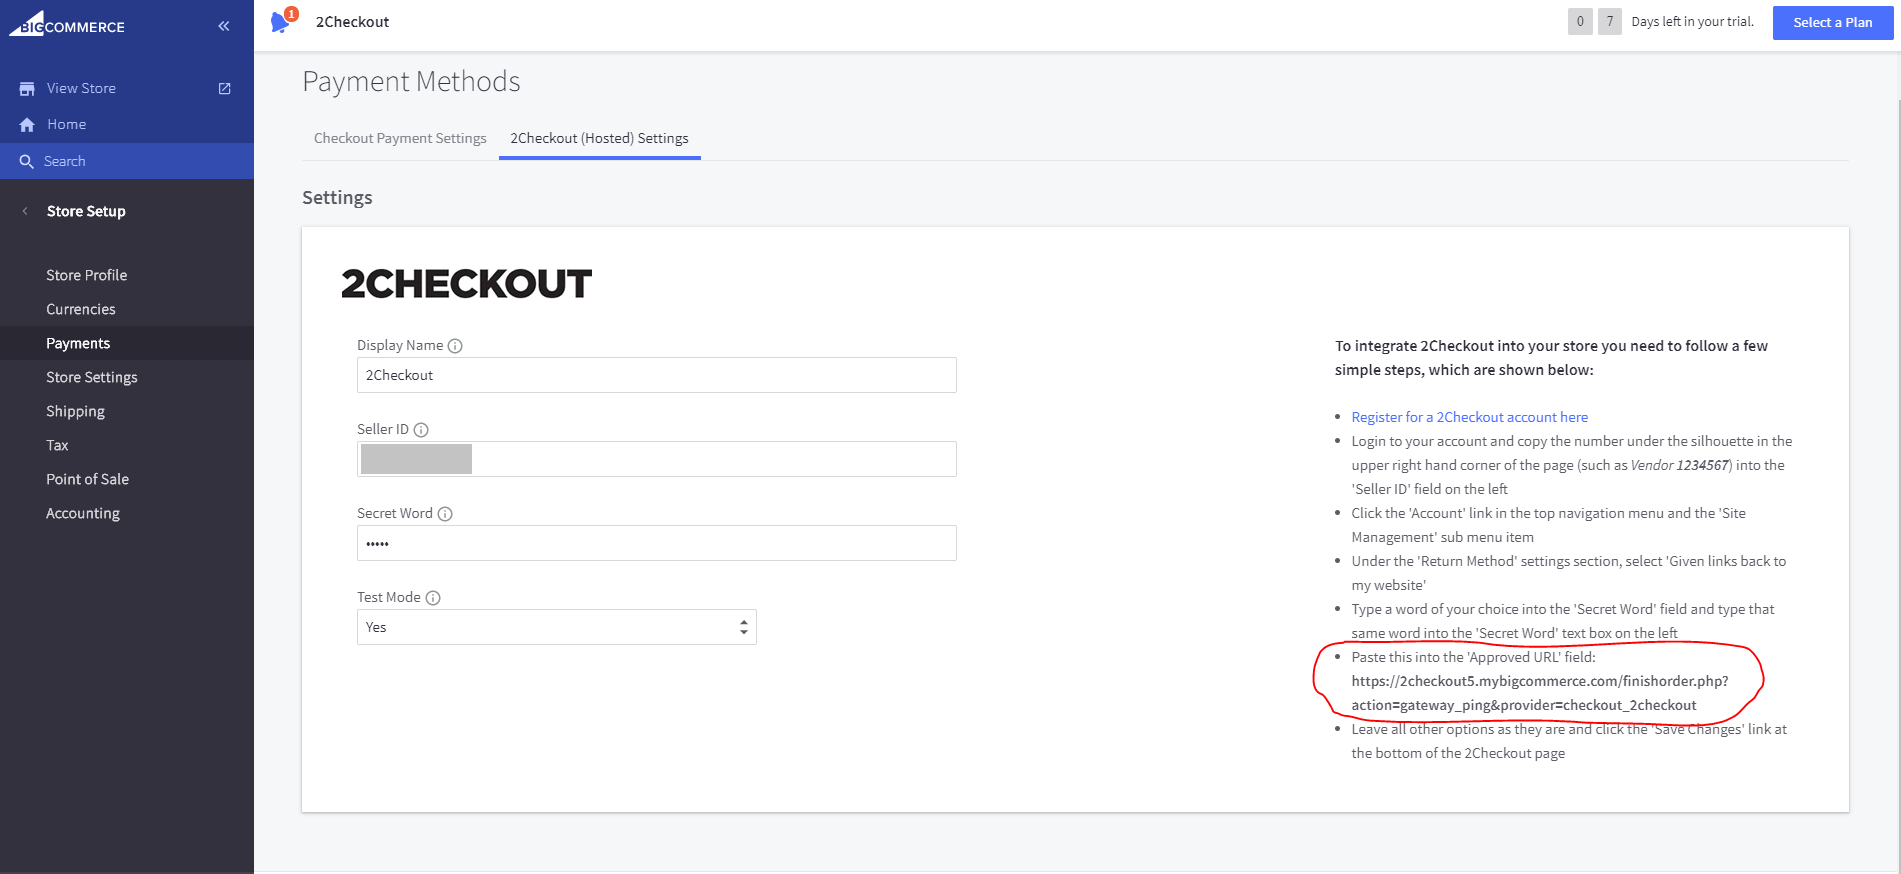Viewport: 1901px width, 874px height.
Task: Open Register for a 2Checkout account link
Action: click(x=1469, y=417)
